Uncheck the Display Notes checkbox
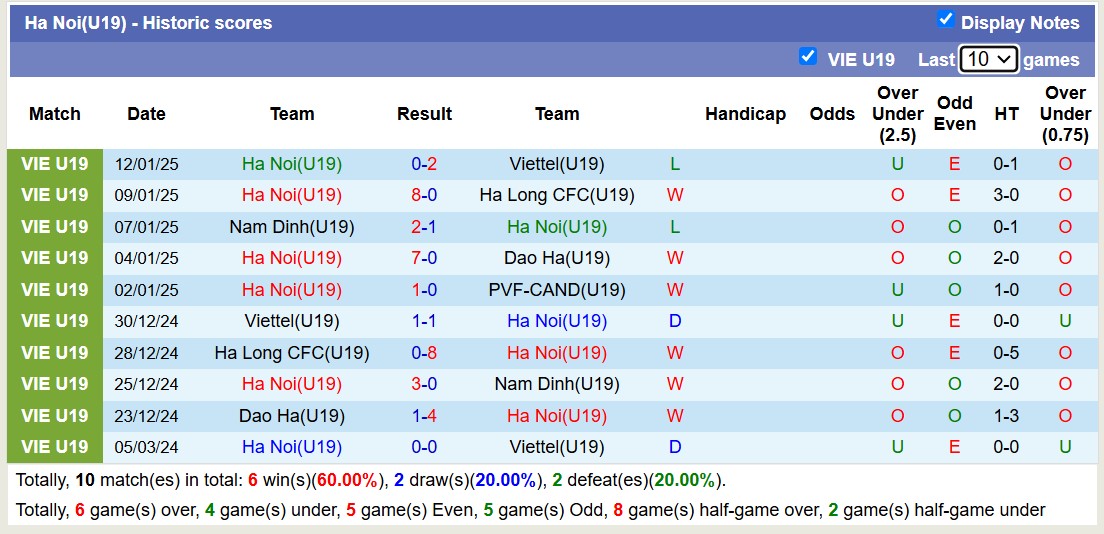1104x534 pixels. pos(945,19)
